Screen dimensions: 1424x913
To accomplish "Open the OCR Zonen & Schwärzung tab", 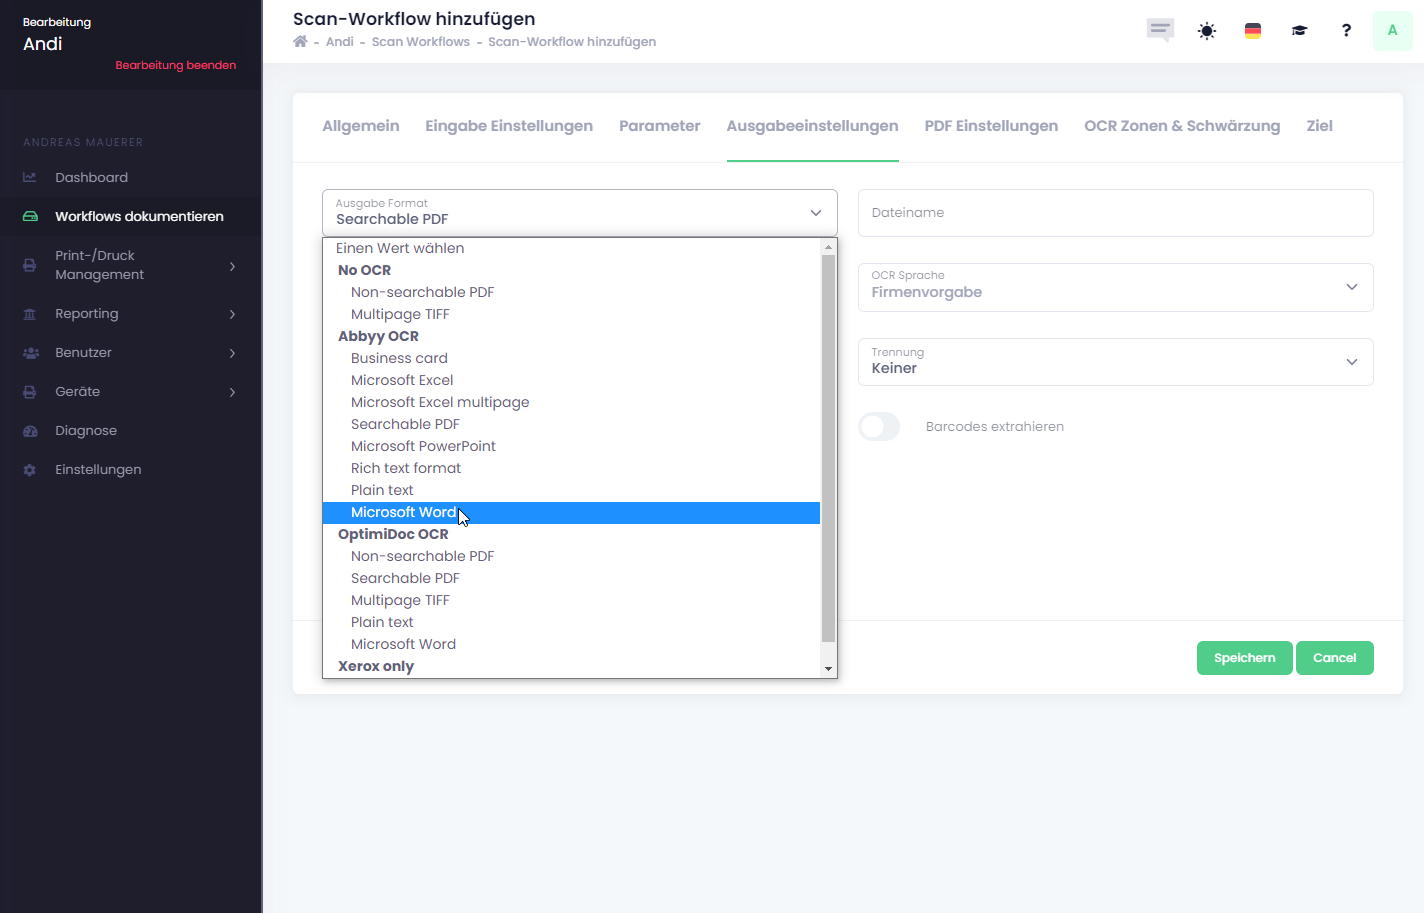I will click(1182, 126).
